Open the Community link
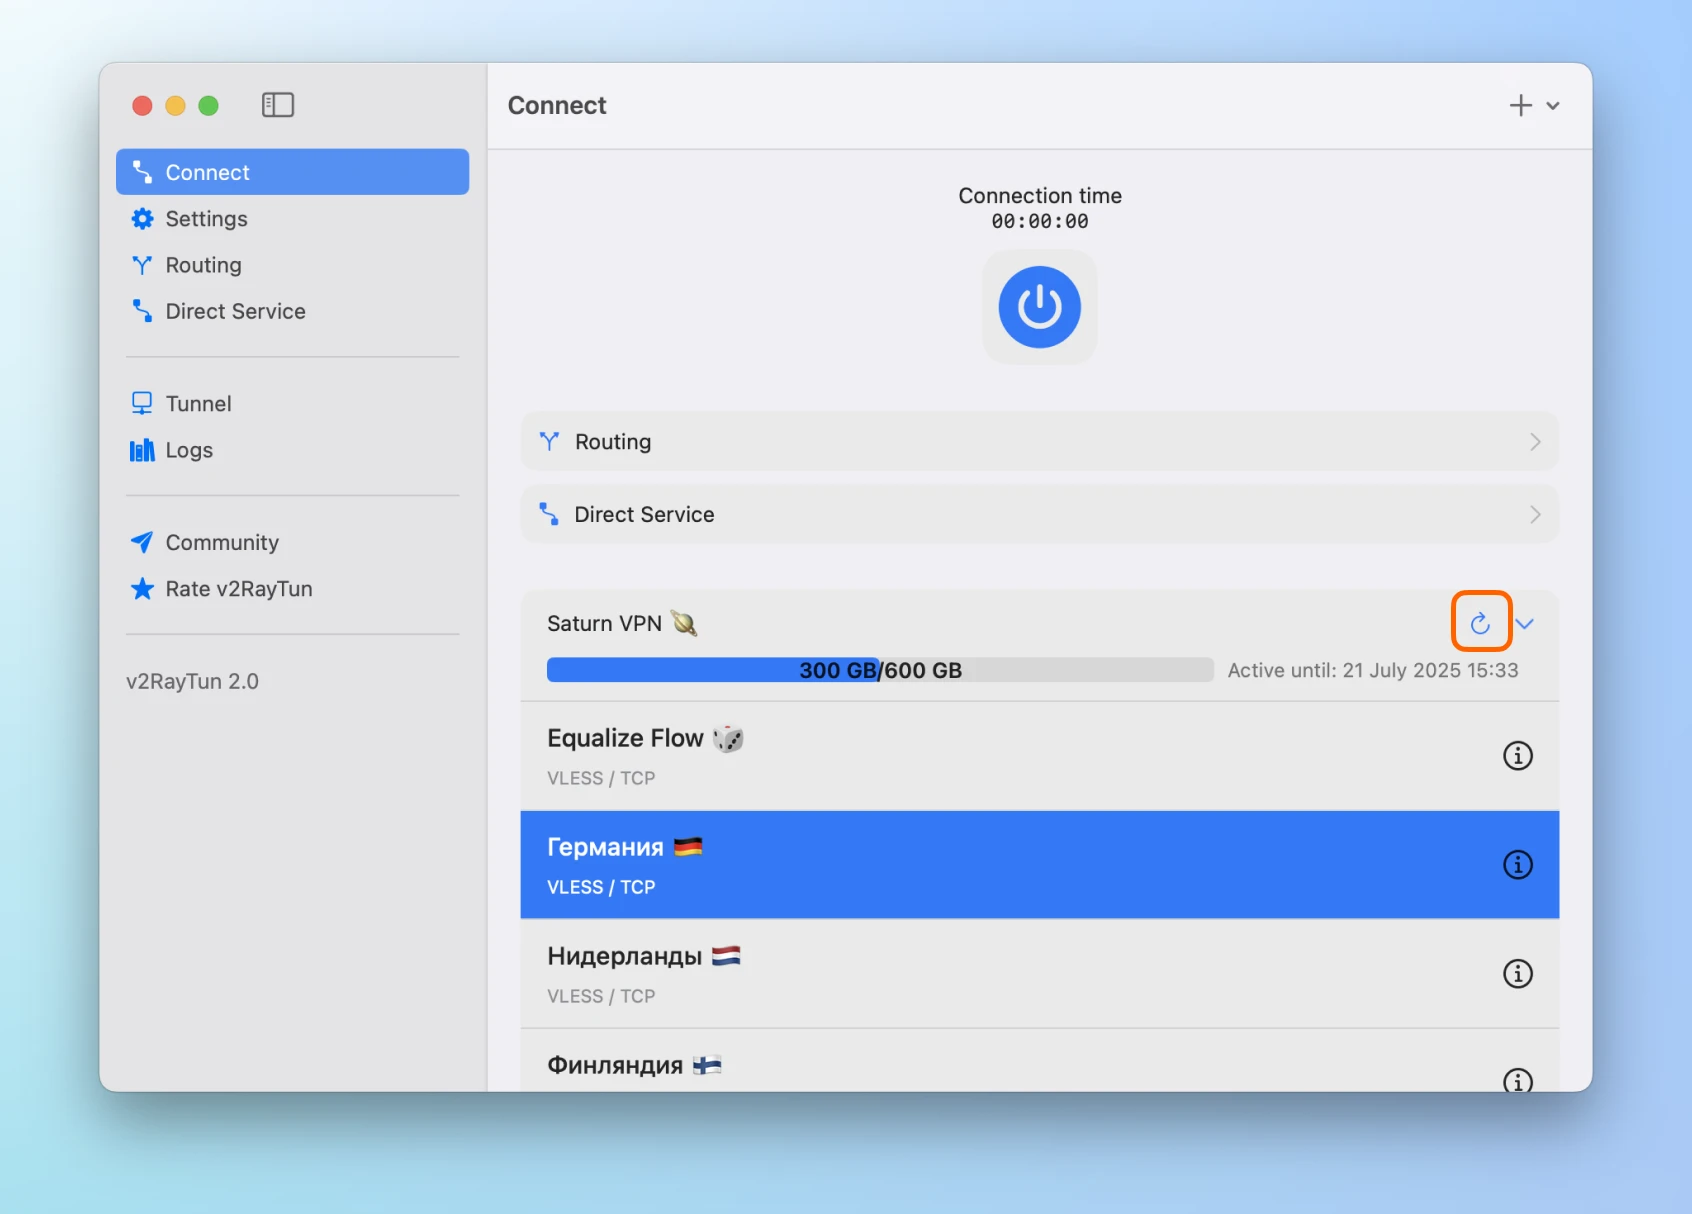 coord(222,542)
